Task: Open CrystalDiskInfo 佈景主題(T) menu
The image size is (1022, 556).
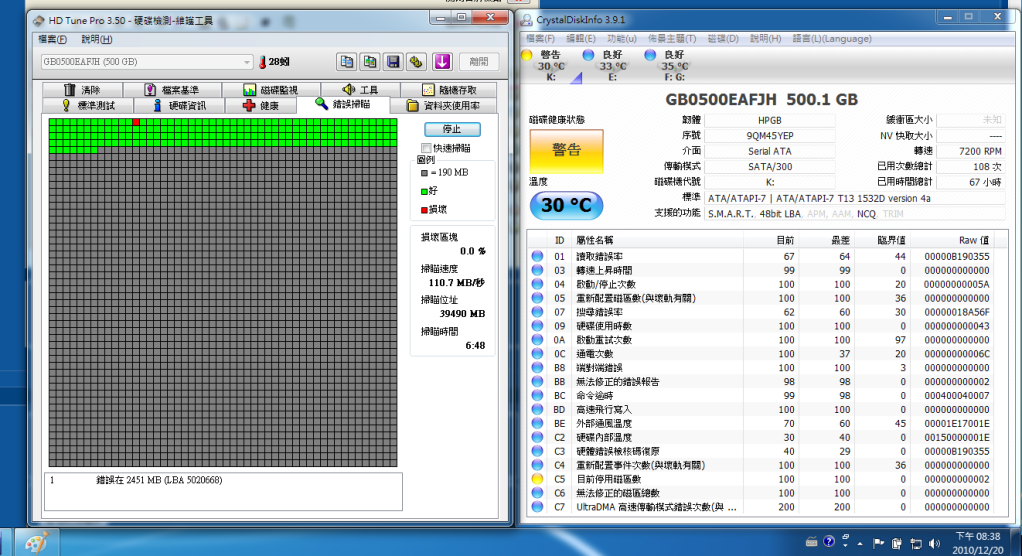Action: pos(672,38)
